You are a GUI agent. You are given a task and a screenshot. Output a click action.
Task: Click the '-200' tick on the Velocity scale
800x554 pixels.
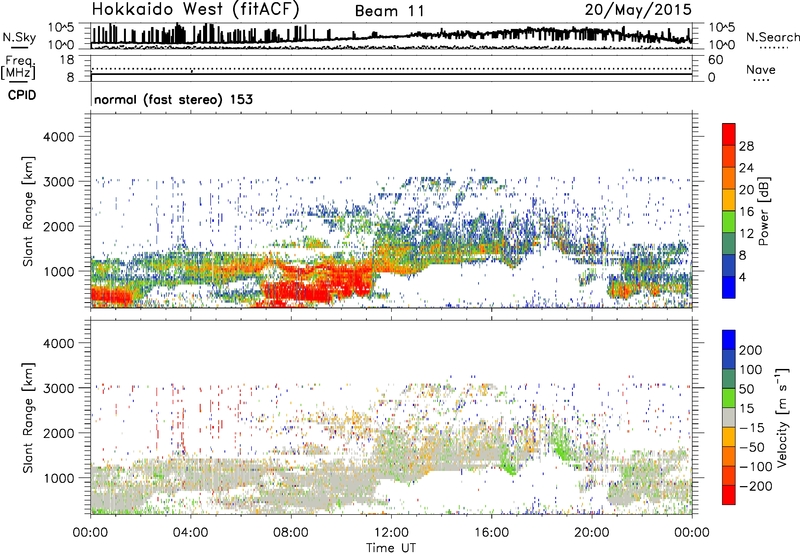click(x=756, y=486)
